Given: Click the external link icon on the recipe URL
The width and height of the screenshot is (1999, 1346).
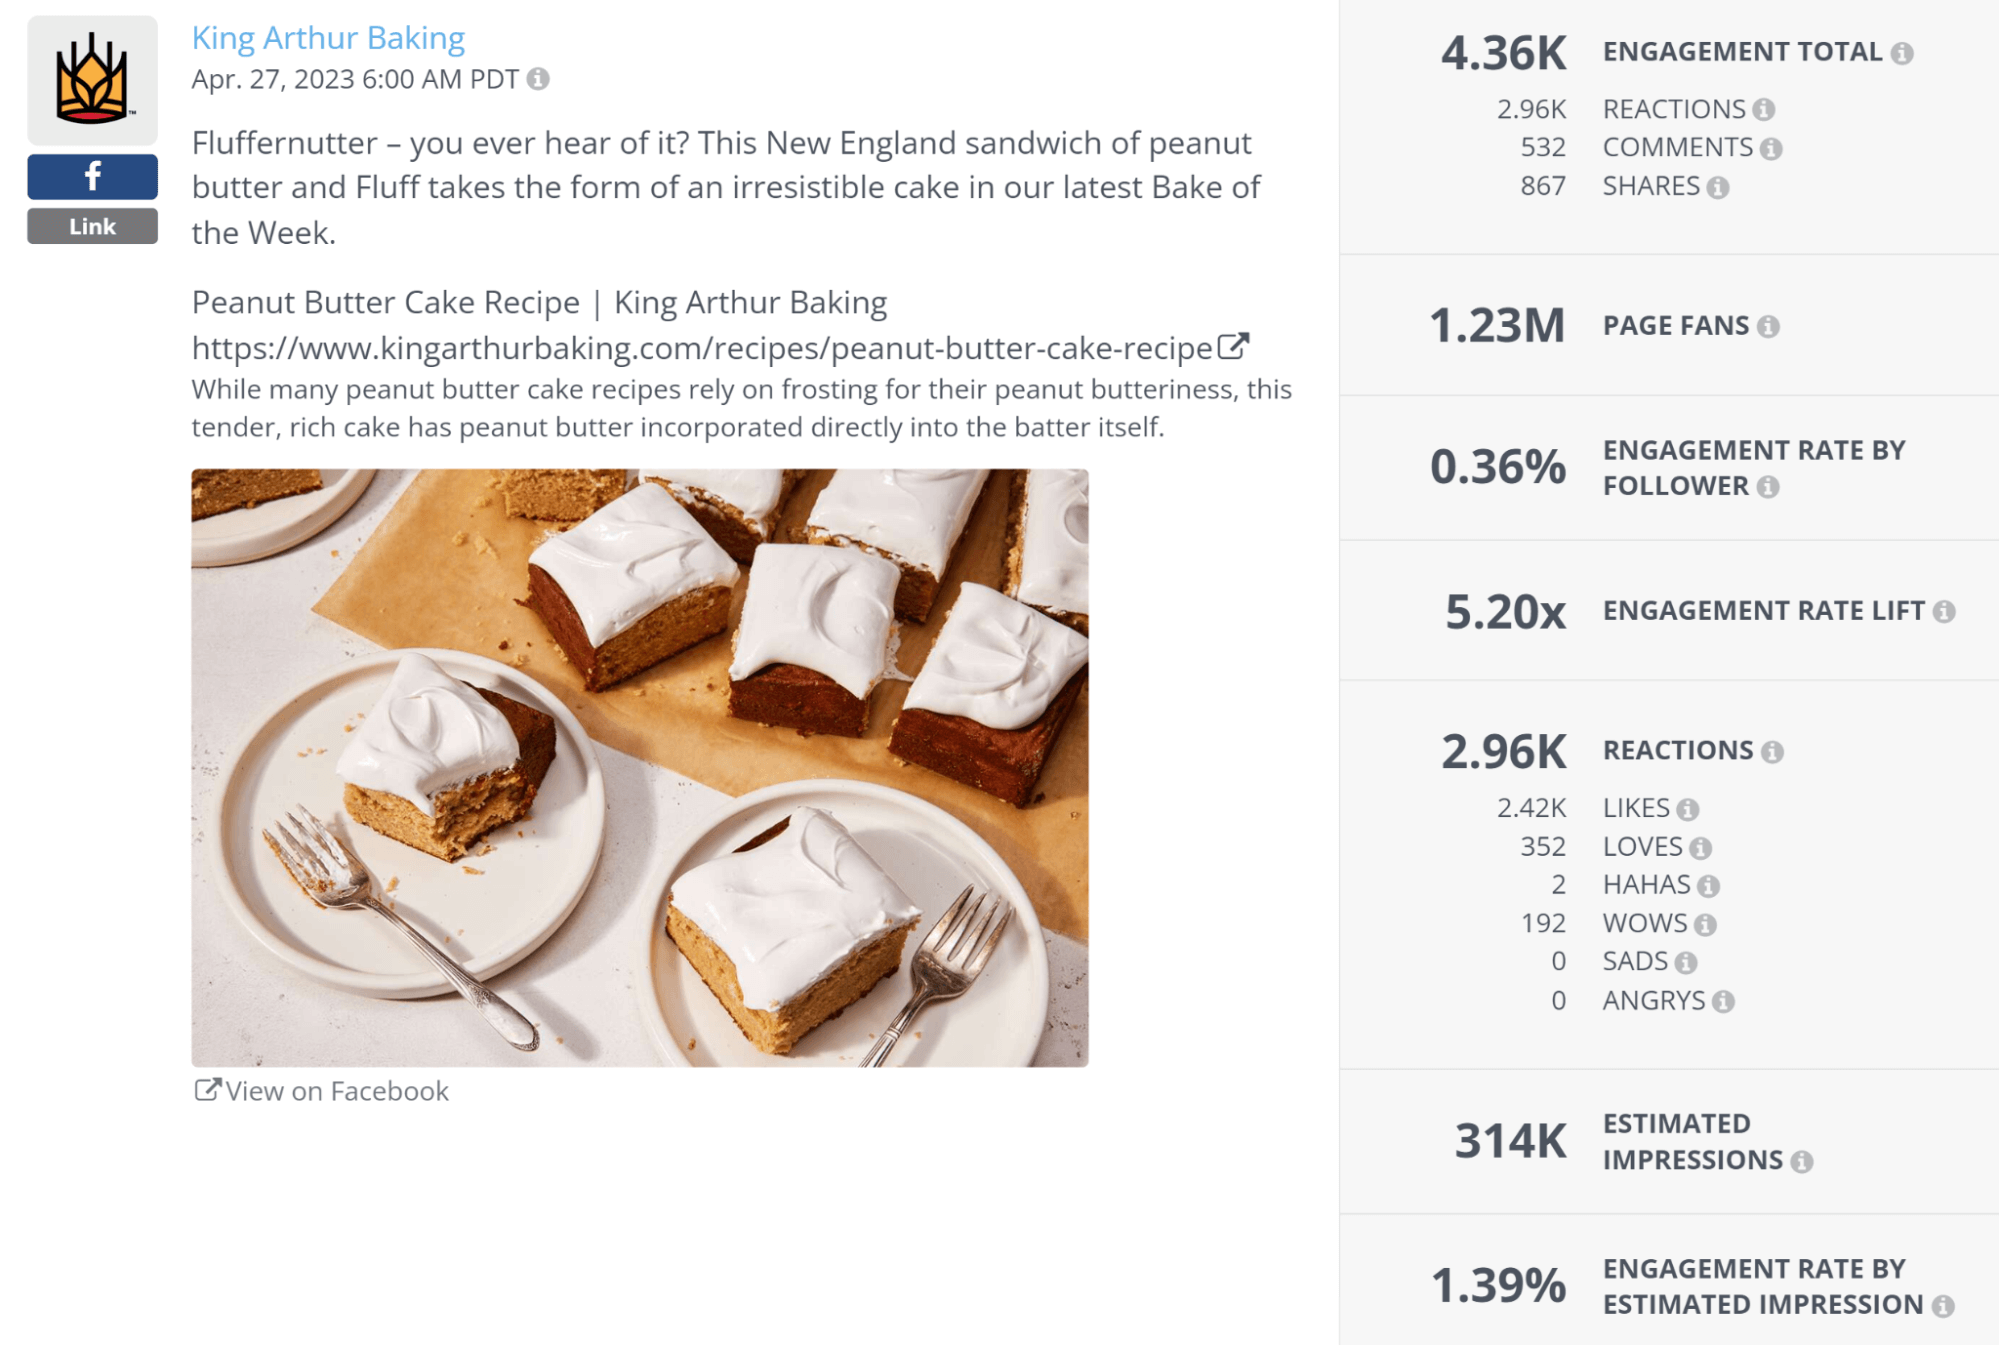Looking at the screenshot, I should [x=1236, y=346].
